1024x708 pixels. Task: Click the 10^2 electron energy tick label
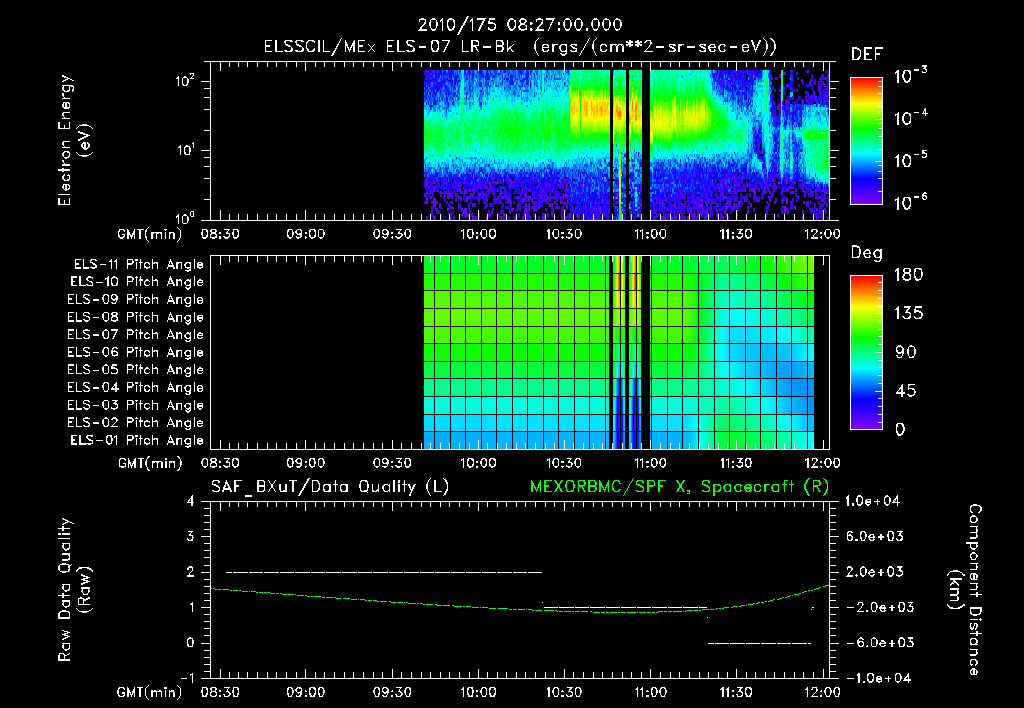(x=185, y=81)
